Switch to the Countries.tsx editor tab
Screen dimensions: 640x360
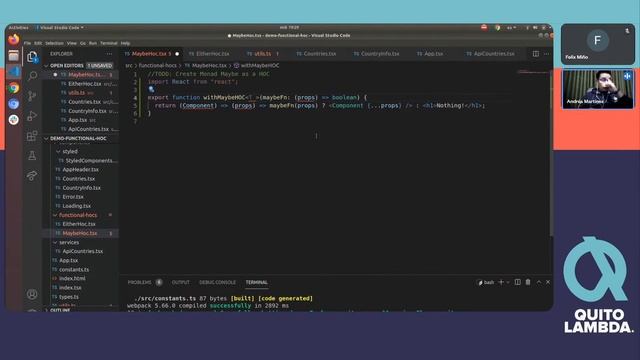316,54
